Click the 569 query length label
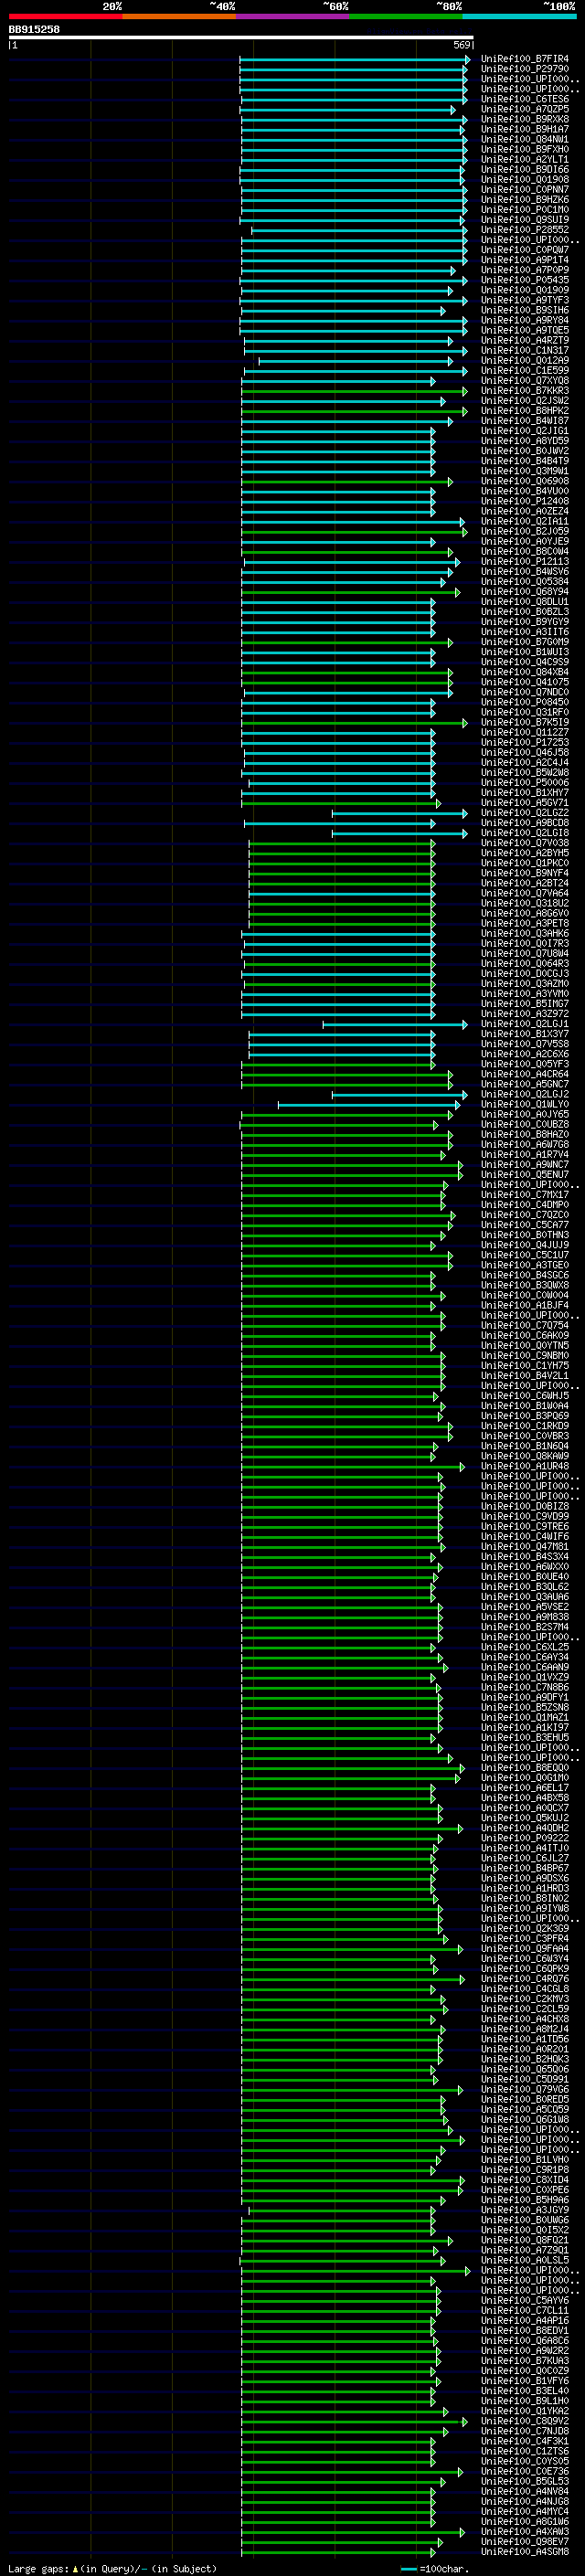The image size is (585, 2576). point(461,45)
